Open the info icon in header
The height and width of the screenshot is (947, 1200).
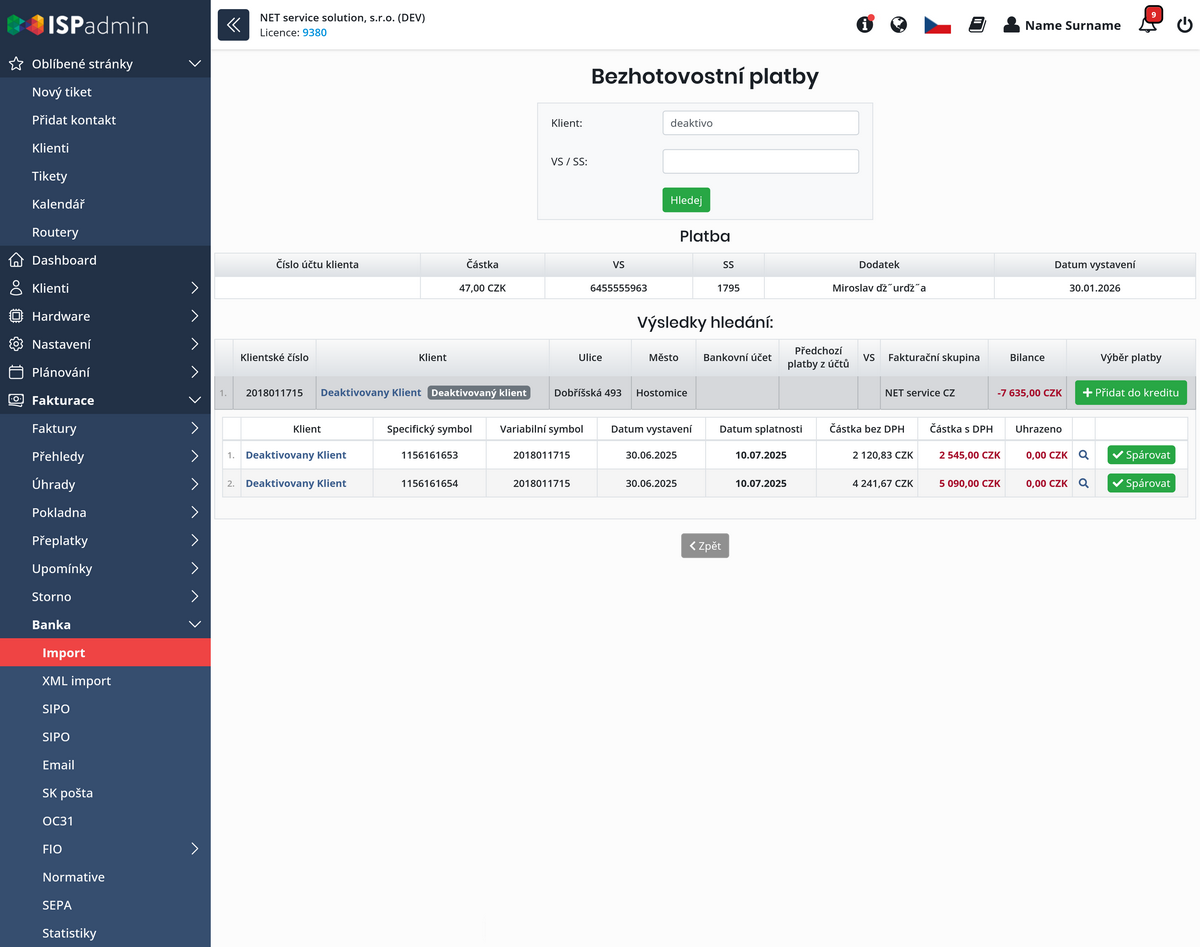pyautogui.click(x=865, y=25)
